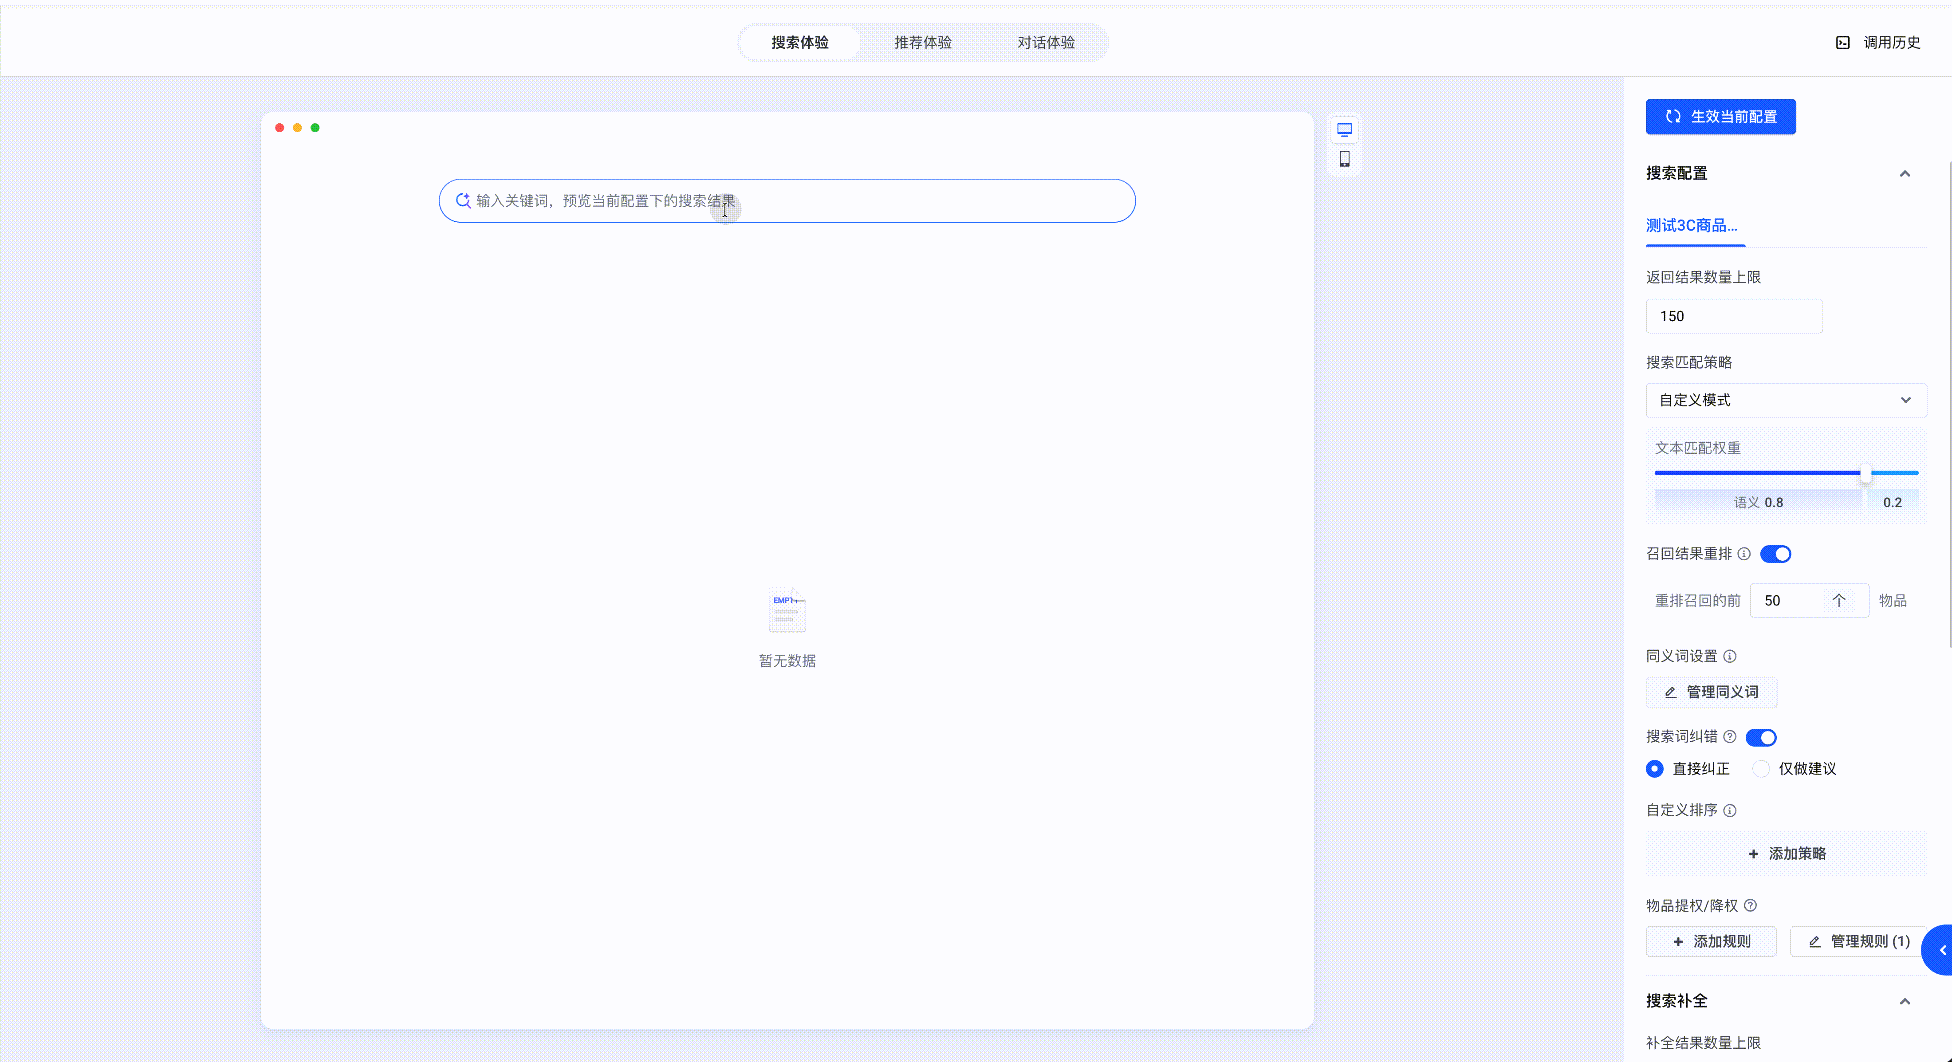Image resolution: width=1952 pixels, height=1062 pixels.
Task: Switch to mobile preview icon
Action: pos(1344,159)
